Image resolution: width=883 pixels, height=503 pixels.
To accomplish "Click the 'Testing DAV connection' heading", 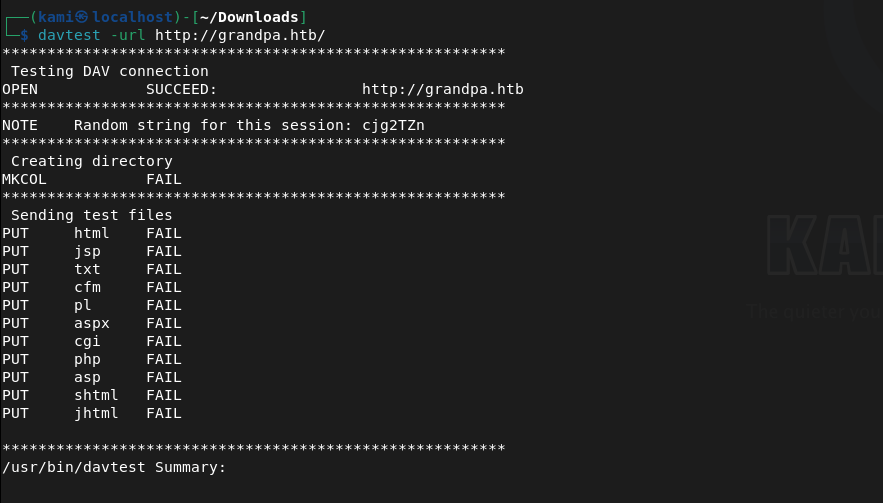I will pos(109,71).
